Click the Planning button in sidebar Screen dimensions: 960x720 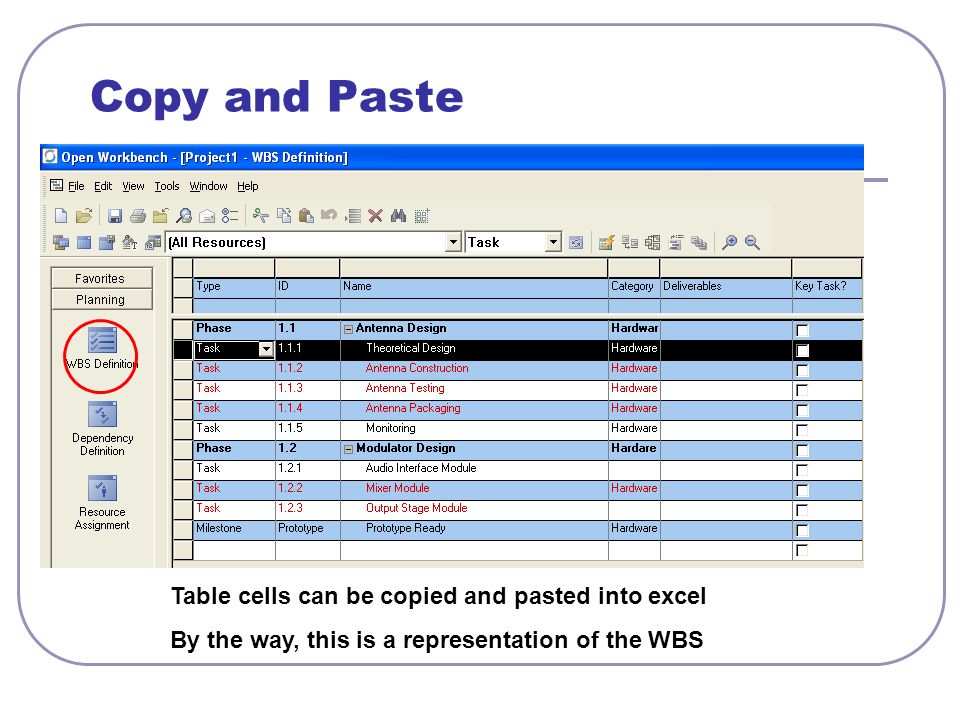[101, 299]
